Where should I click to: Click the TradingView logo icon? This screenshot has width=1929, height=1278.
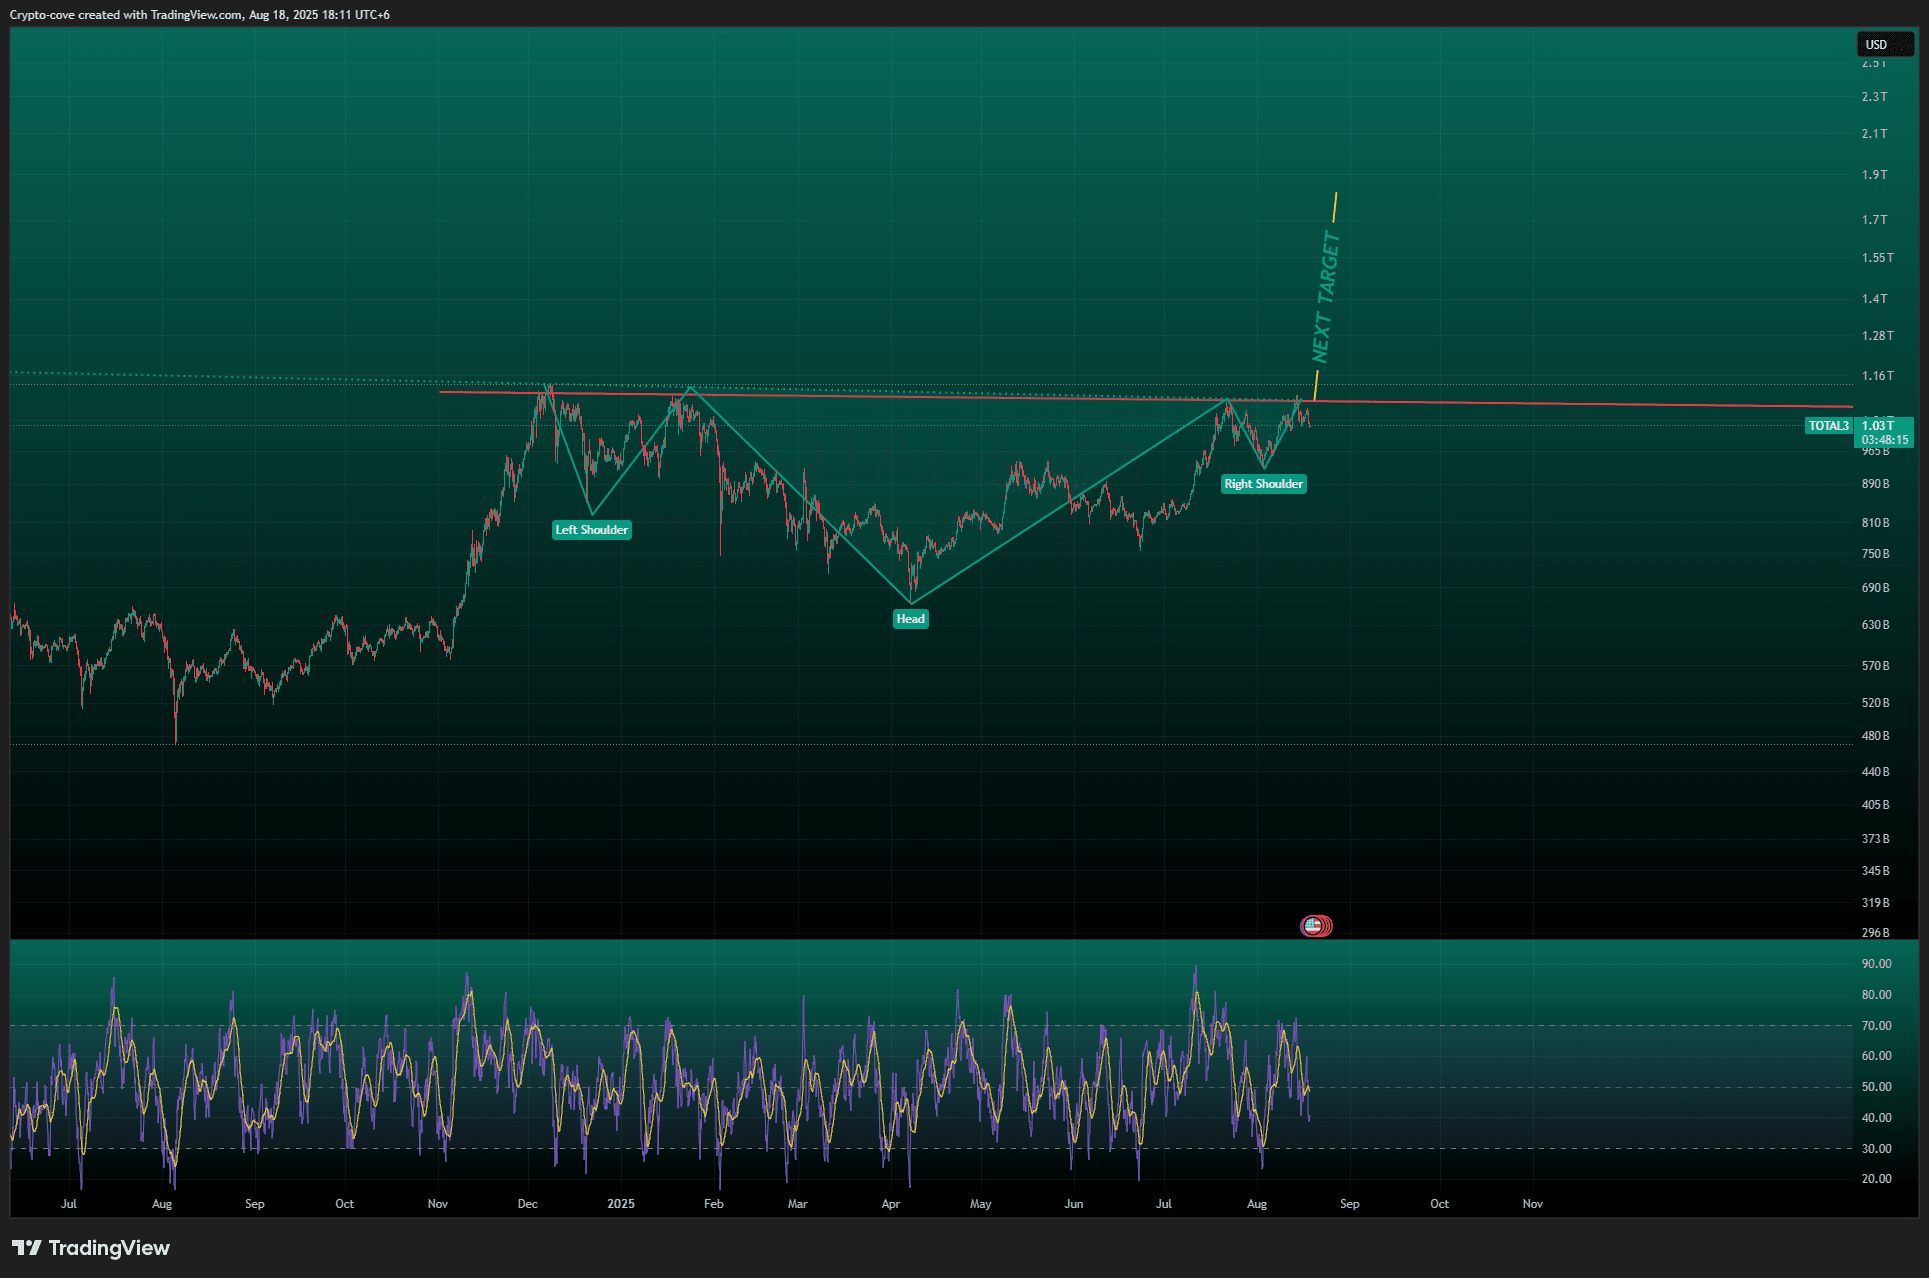coord(27,1248)
